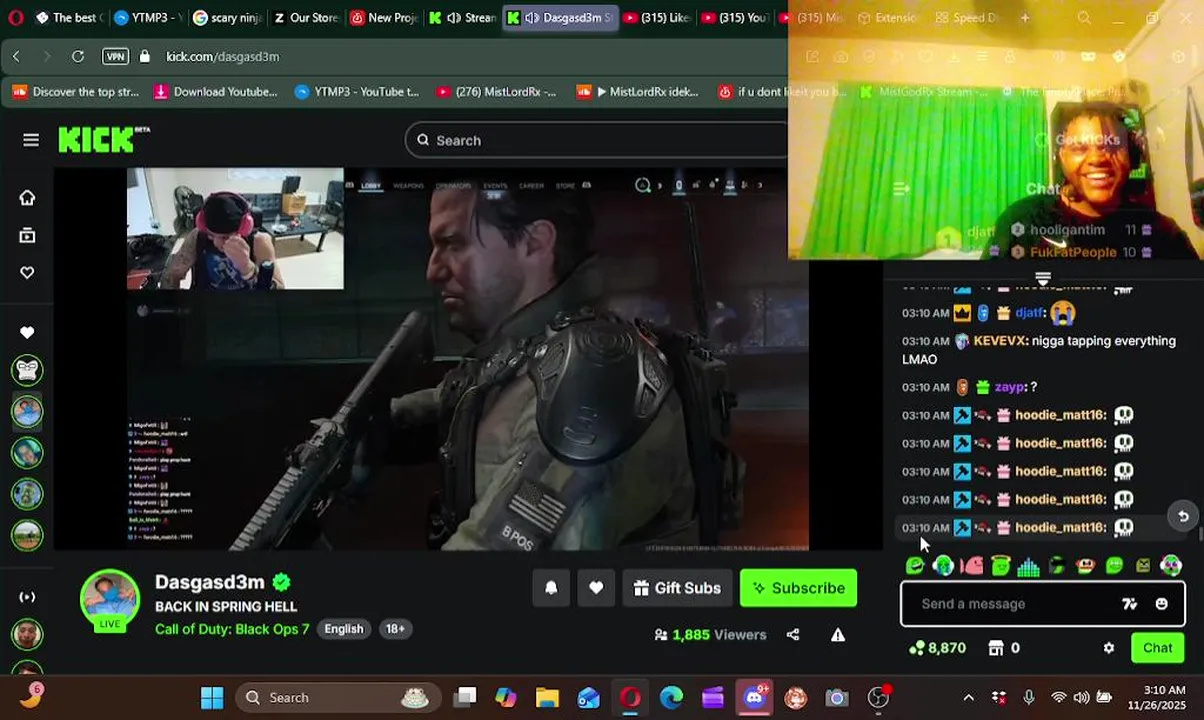This screenshot has width=1204, height=720.
Task: Open Discord from the taskbar
Action: click(754, 697)
